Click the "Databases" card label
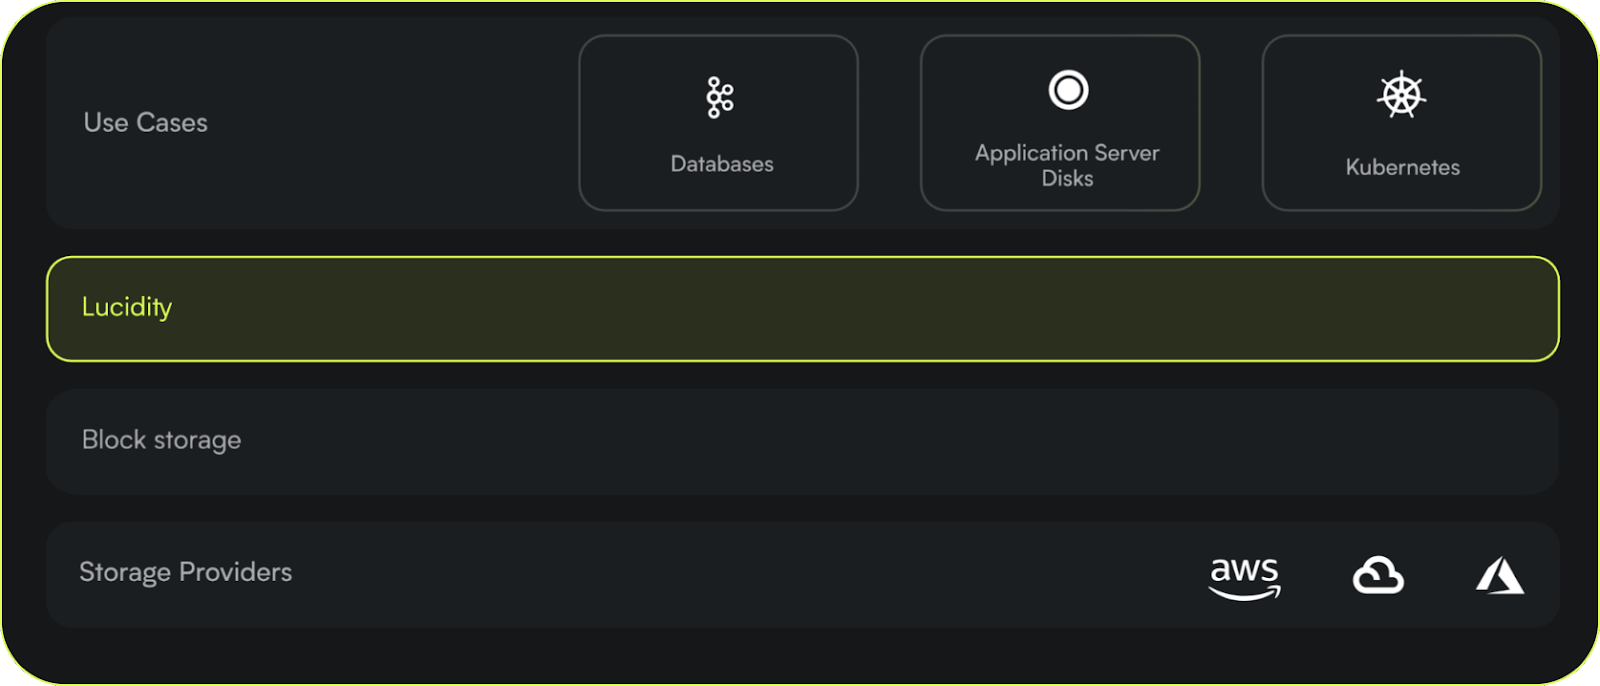The width and height of the screenshot is (1600, 686). tap(722, 164)
